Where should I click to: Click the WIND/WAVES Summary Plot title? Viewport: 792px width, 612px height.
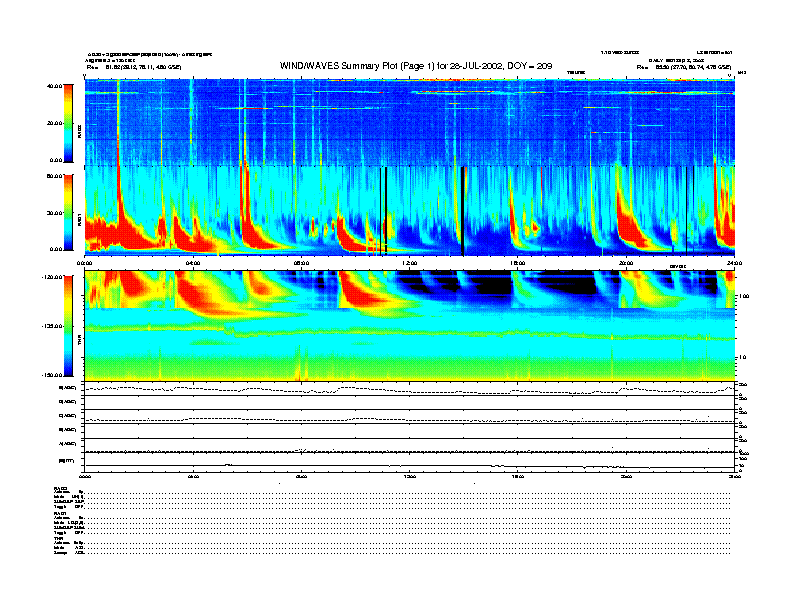point(416,66)
